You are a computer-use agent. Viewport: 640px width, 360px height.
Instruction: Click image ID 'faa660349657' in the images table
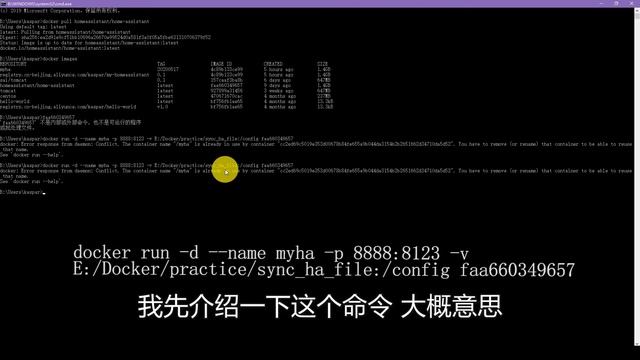pyautogui.click(x=227, y=86)
